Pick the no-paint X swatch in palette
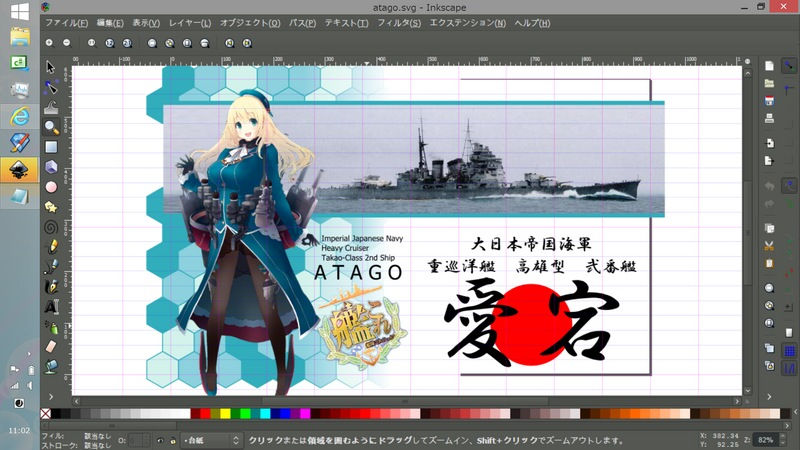The width and height of the screenshot is (800, 450). pyautogui.click(x=45, y=413)
